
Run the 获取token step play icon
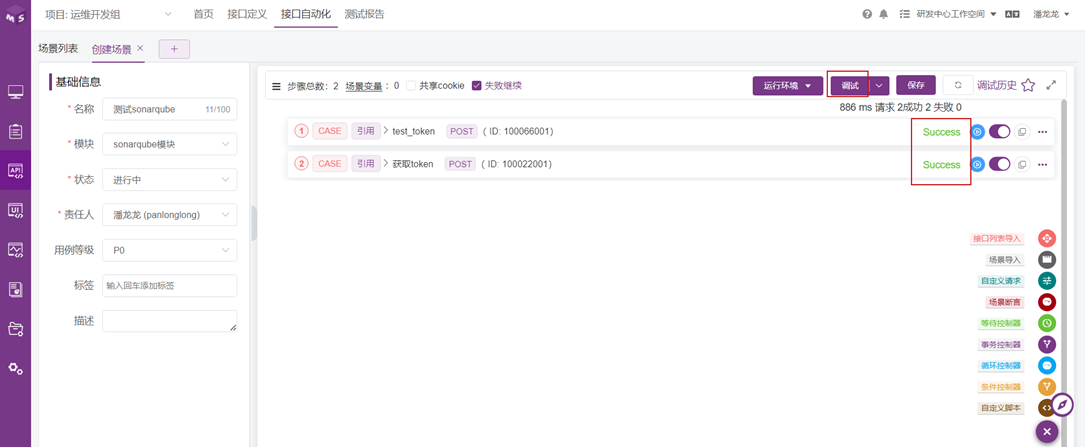pos(977,164)
